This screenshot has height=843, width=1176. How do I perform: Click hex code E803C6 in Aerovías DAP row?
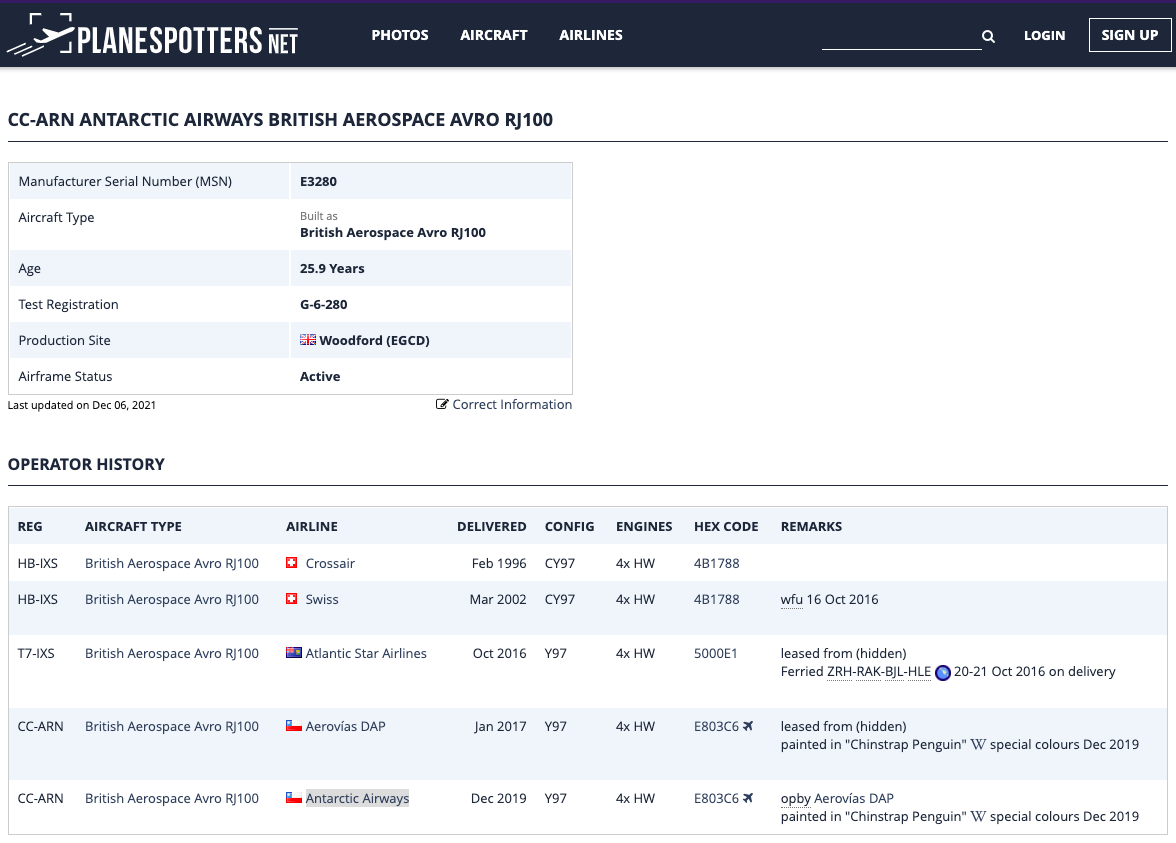pos(716,726)
